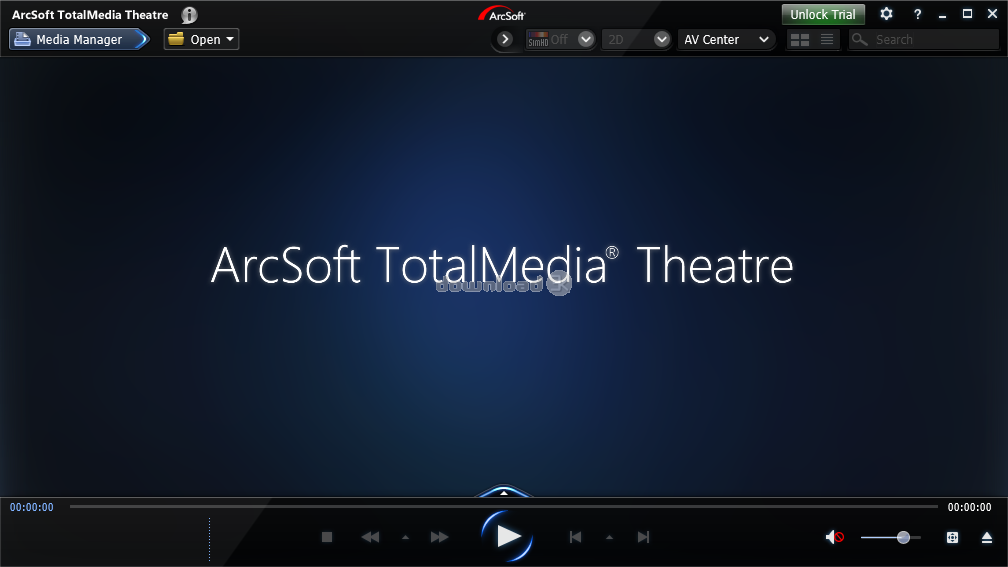1008x567 pixels.
Task: Open the Media Manager
Action: (78, 40)
